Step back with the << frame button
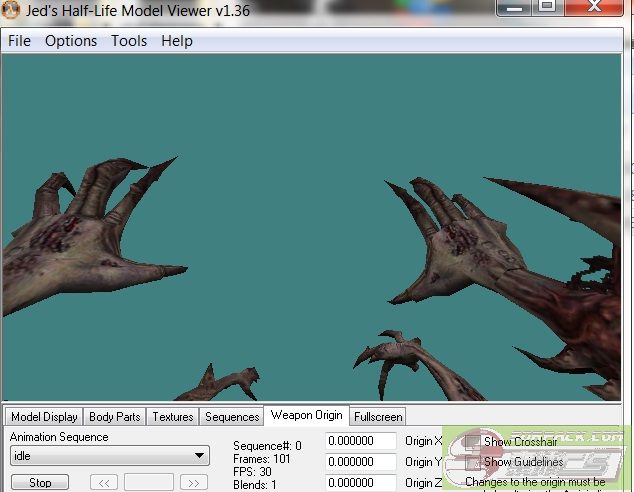The image size is (634, 492). 104,483
